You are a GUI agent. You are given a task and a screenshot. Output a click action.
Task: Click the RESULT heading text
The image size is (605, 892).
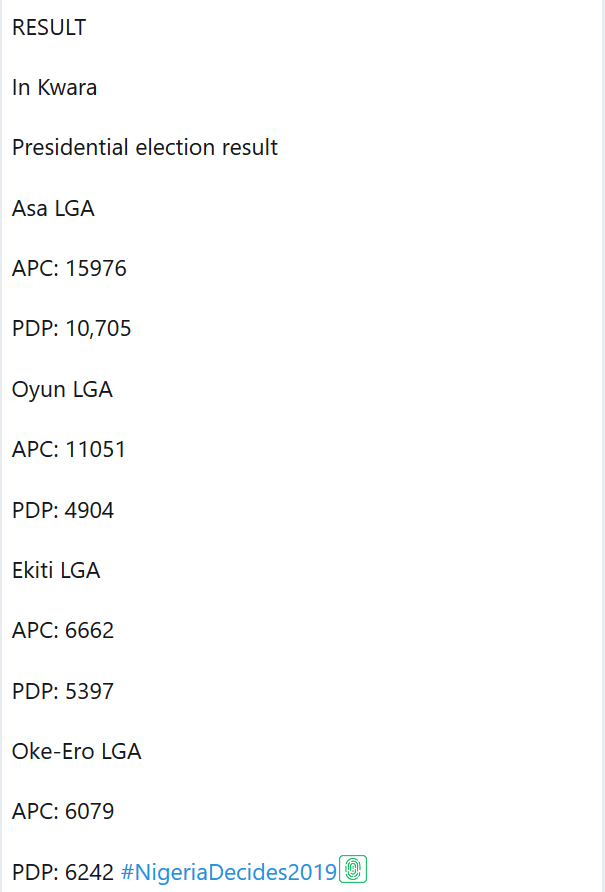pos(49,28)
